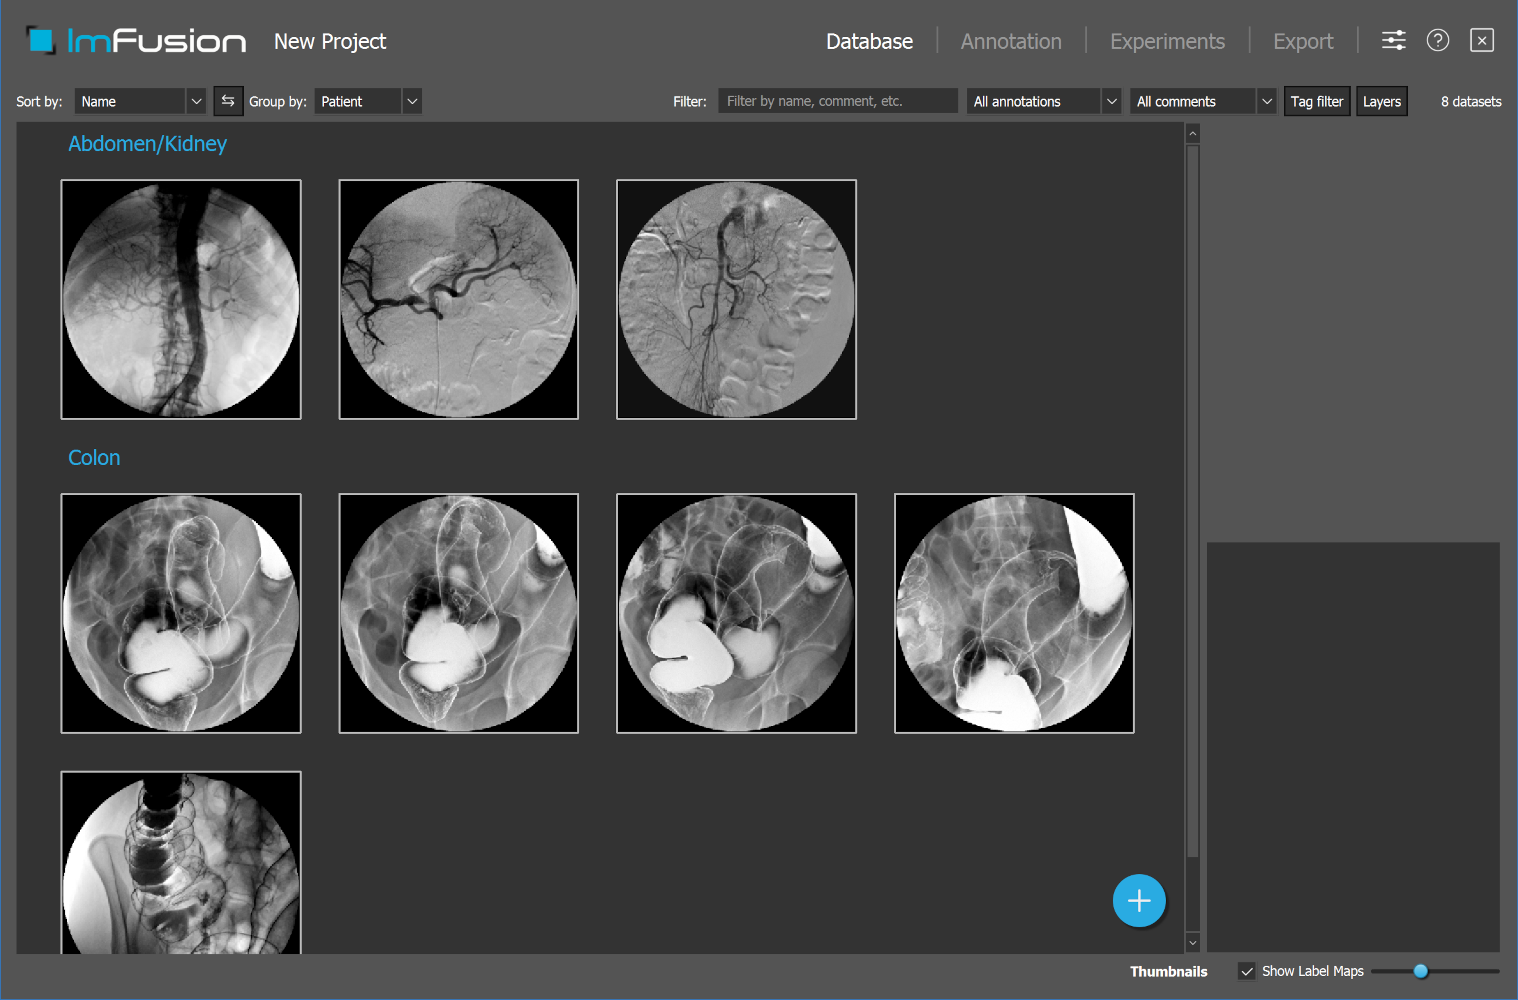Select the second Abdomen/Kidney angiogram thumbnail
The width and height of the screenshot is (1518, 1000).
[x=459, y=299]
